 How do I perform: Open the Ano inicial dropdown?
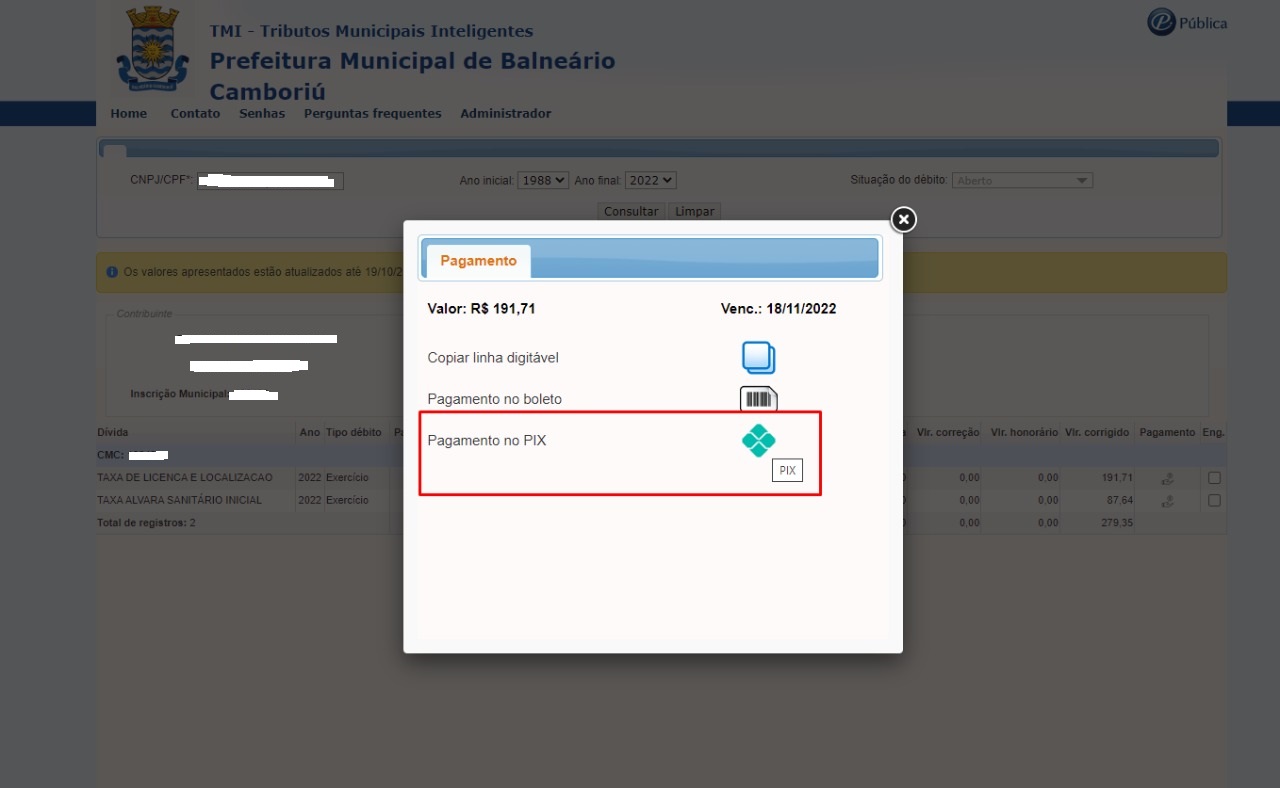pyautogui.click(x=543, y=180)
